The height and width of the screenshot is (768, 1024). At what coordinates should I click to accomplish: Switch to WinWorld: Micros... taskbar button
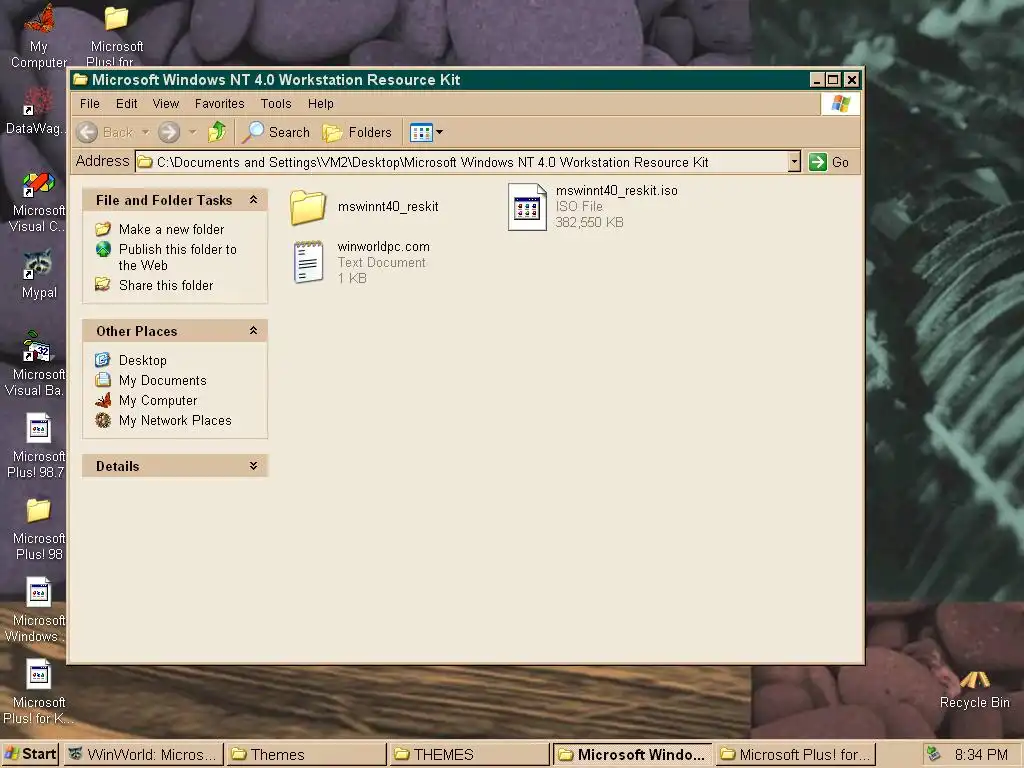(143, 754)
